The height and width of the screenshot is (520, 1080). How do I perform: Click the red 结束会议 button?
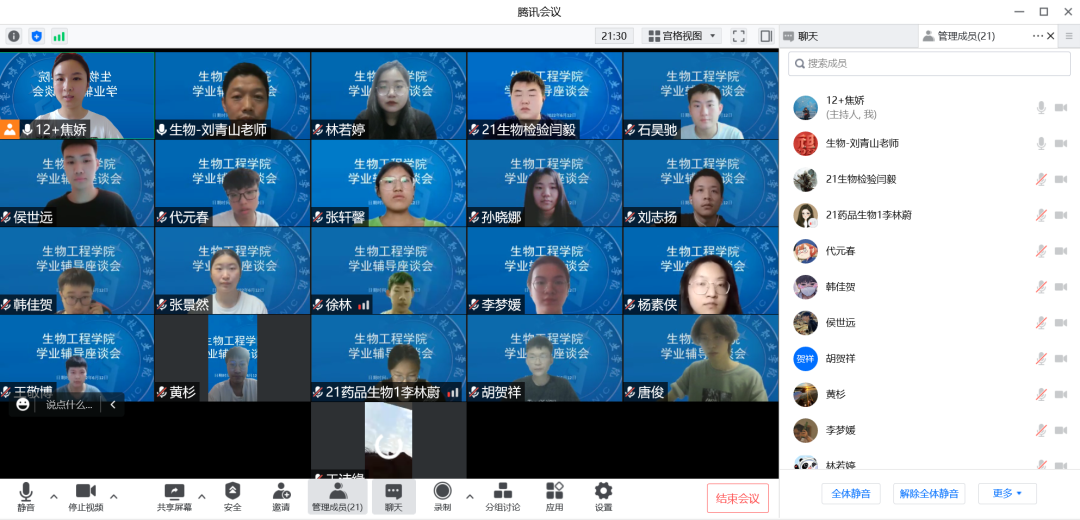[738, 498]
